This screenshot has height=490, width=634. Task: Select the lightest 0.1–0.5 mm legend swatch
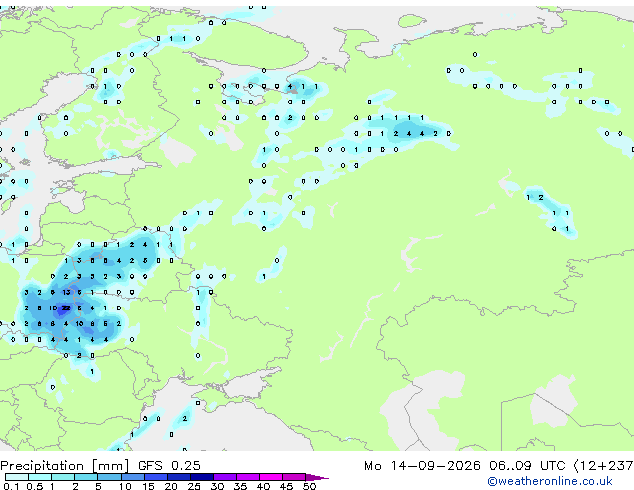coord(17,477)
